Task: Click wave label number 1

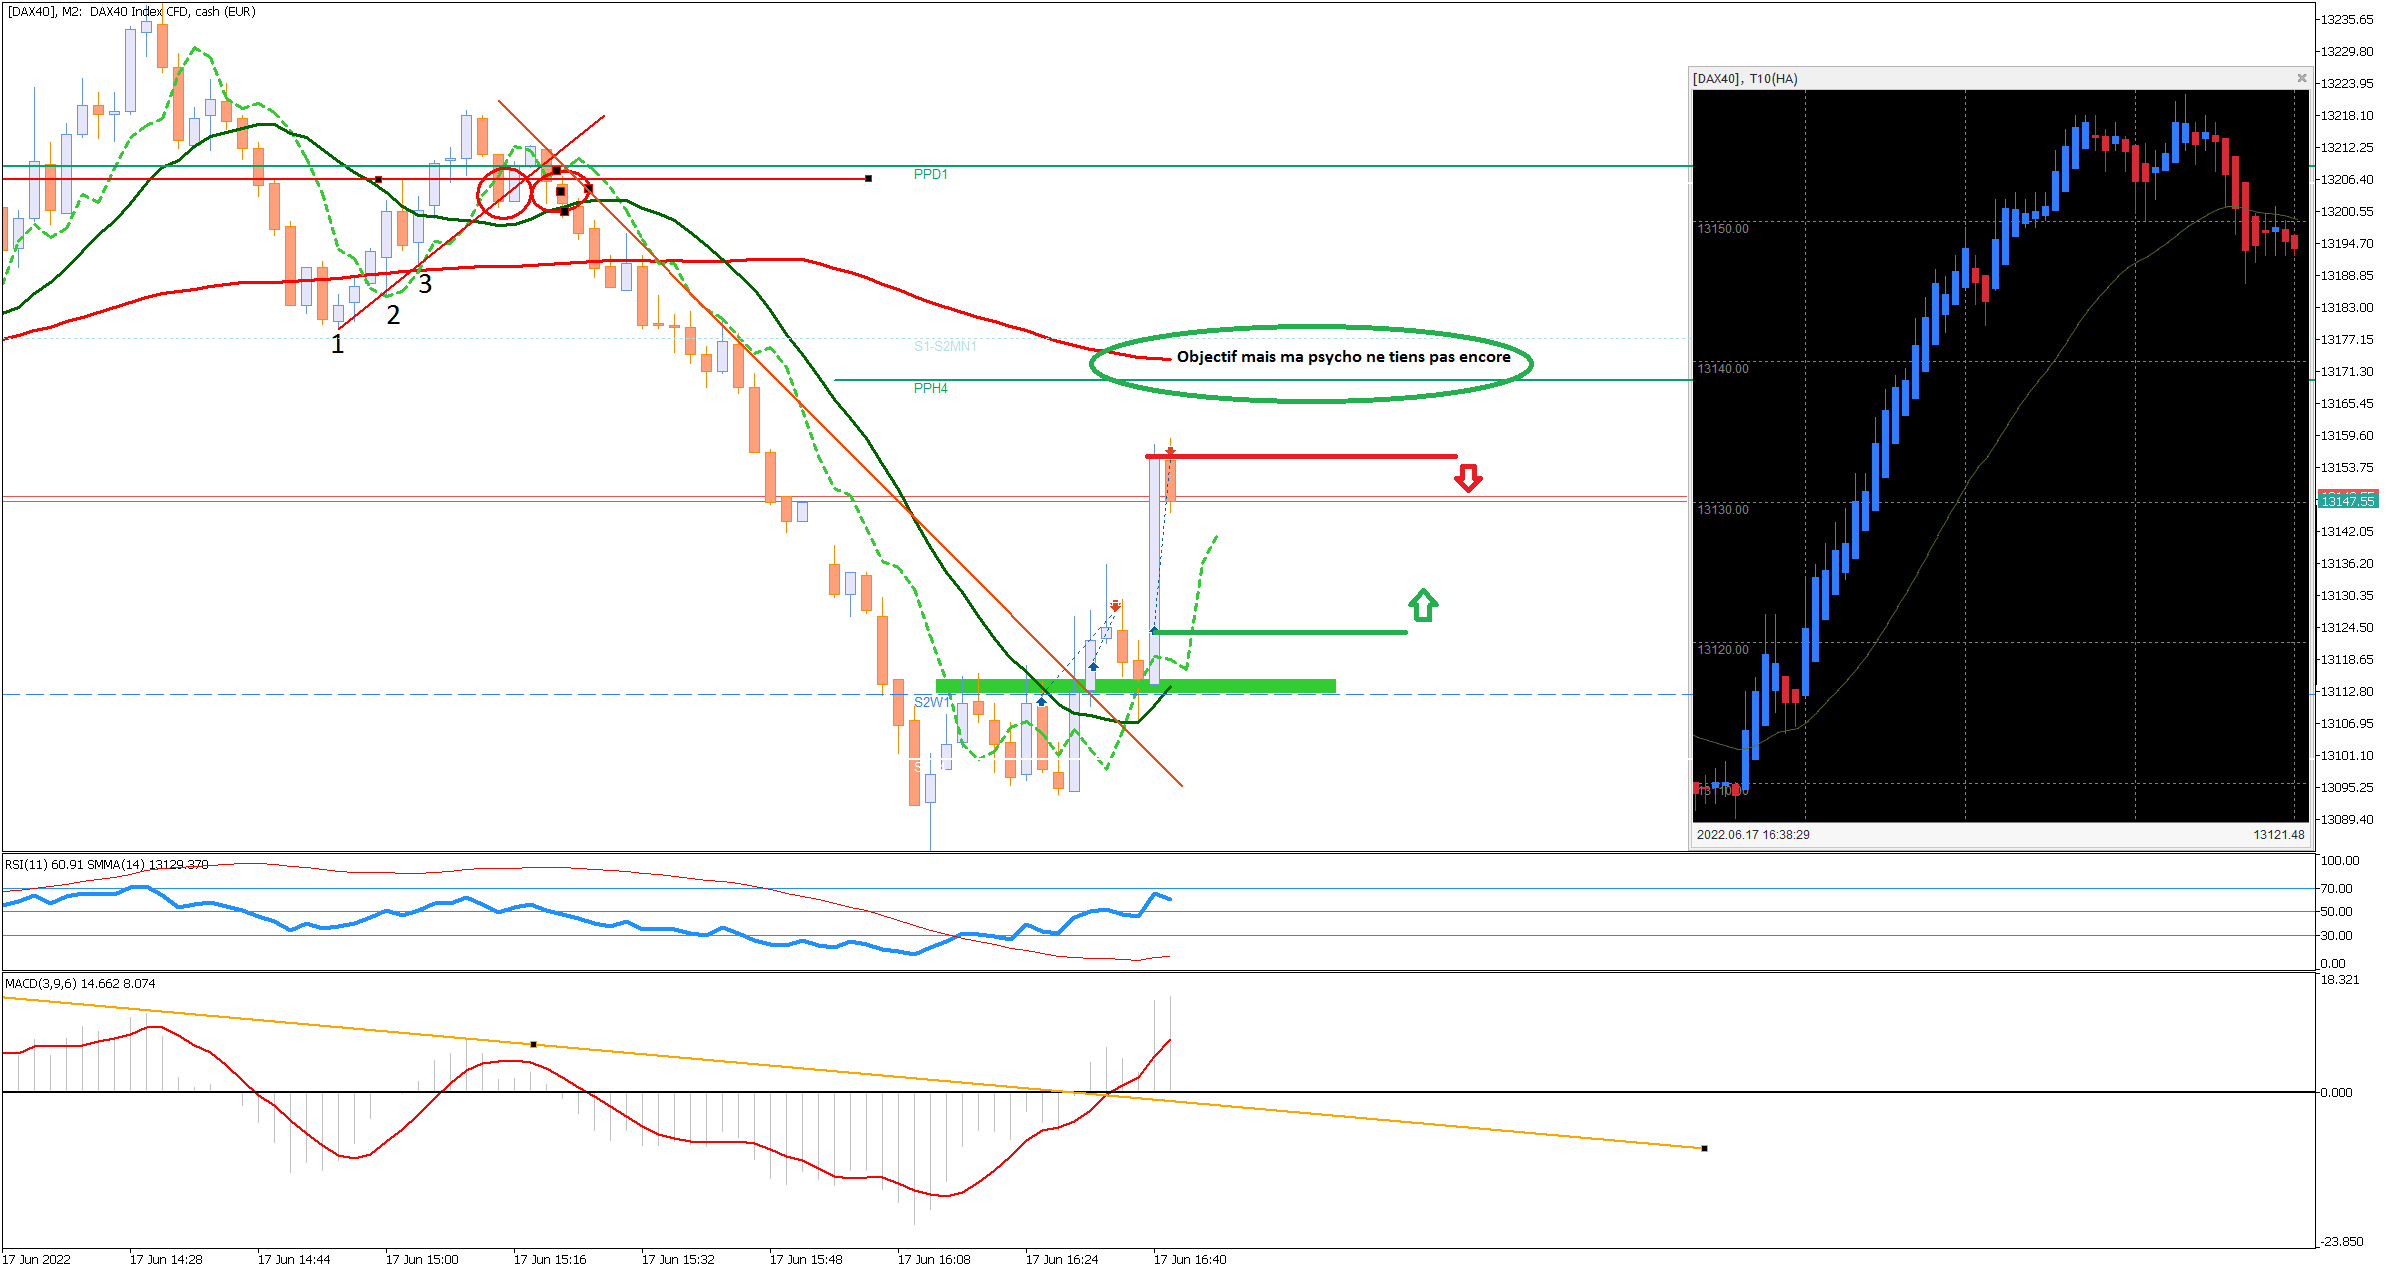Action: pyautogui.click(x=337, y=345)
